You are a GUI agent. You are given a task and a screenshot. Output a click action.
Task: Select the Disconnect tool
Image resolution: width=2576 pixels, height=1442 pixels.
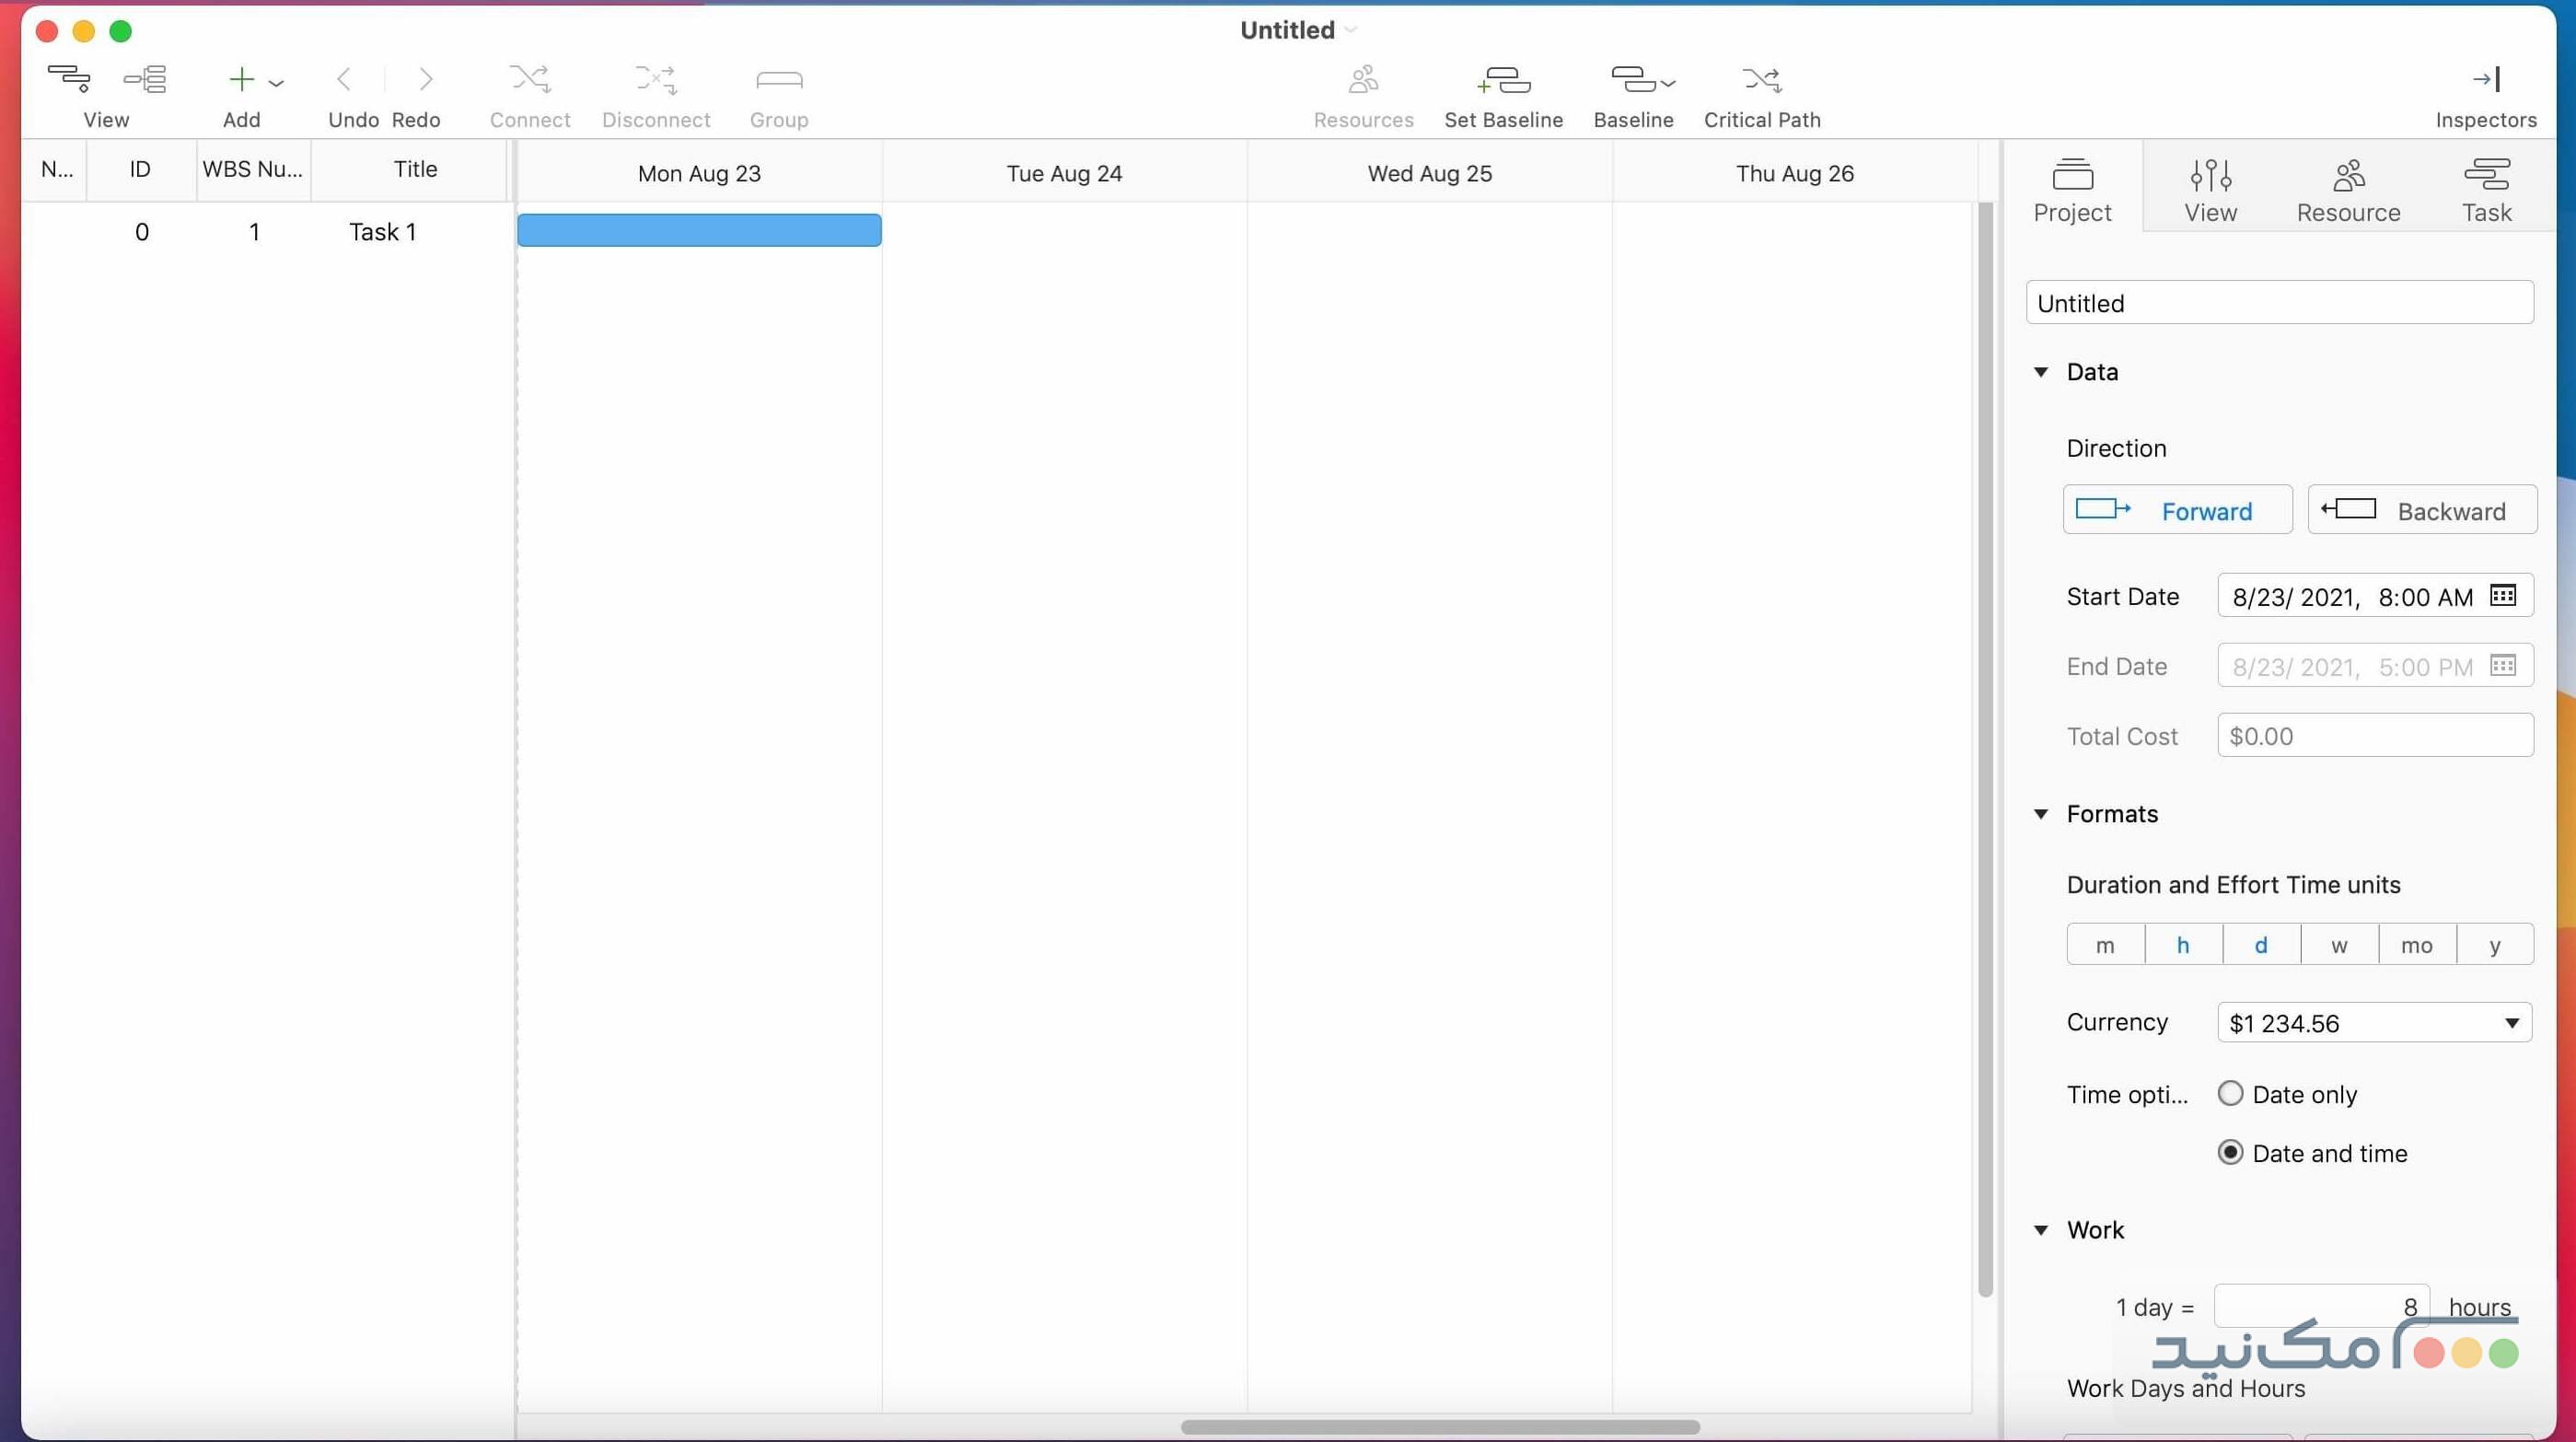point(655,80)
